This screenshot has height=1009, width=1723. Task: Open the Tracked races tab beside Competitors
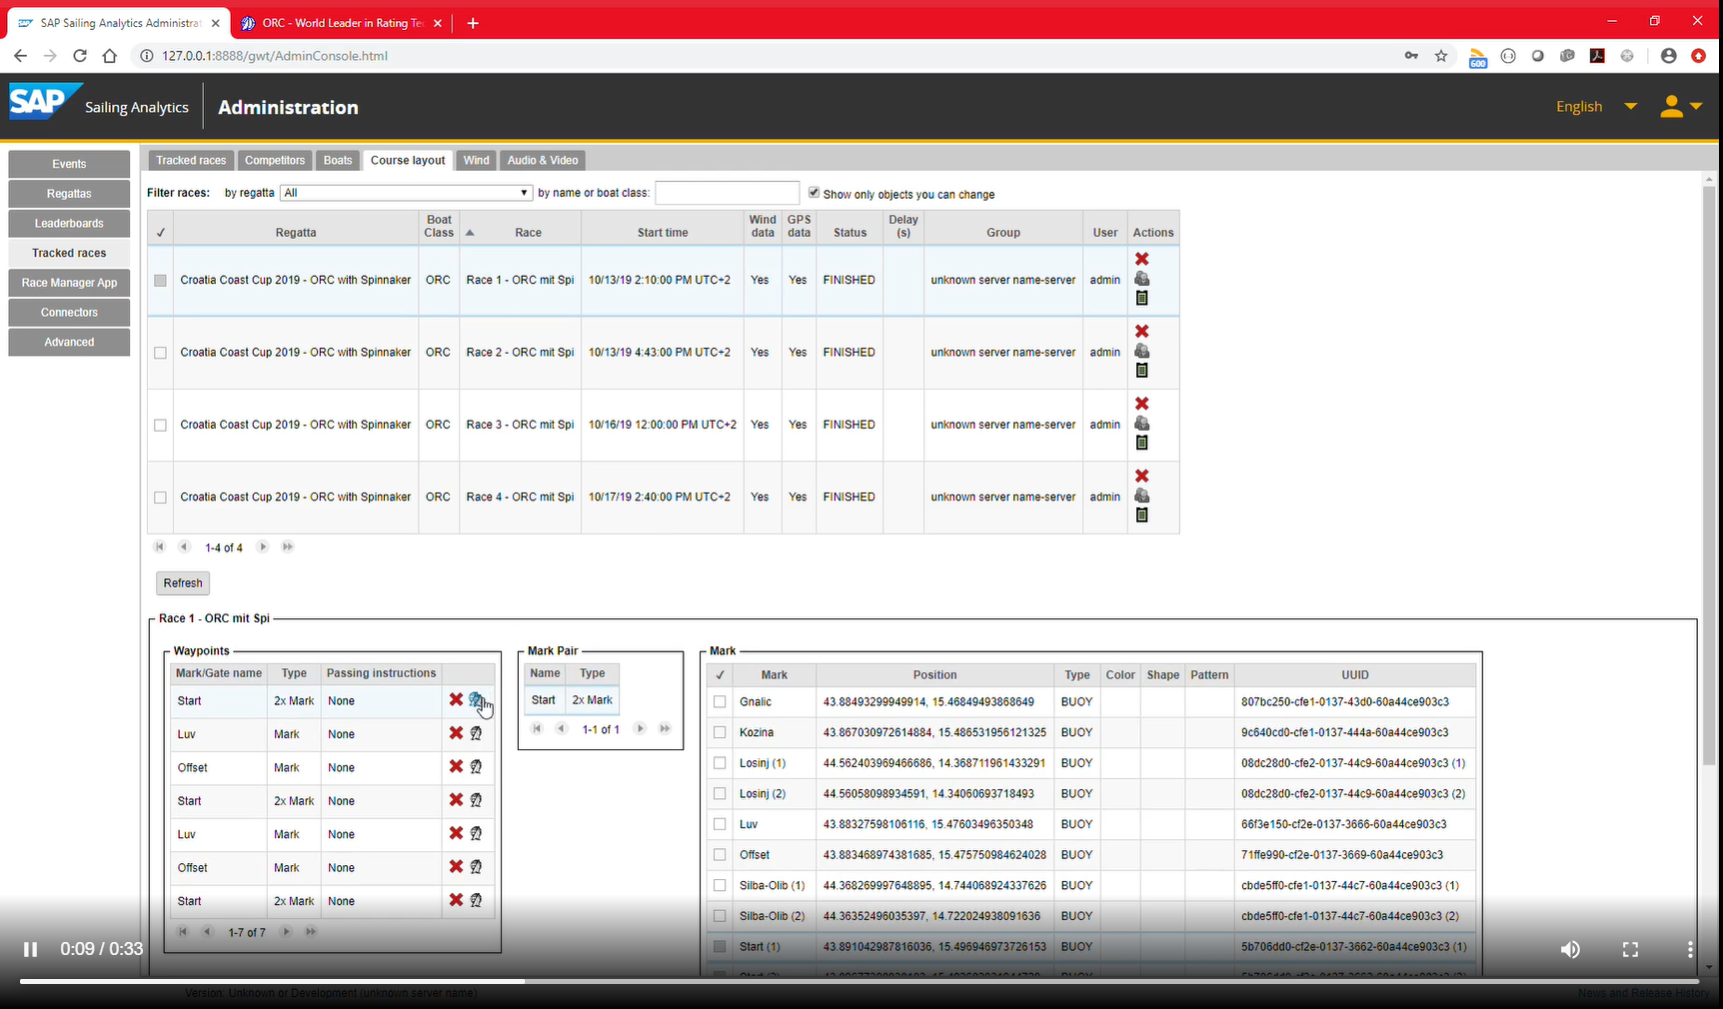[x=191, y=160]
